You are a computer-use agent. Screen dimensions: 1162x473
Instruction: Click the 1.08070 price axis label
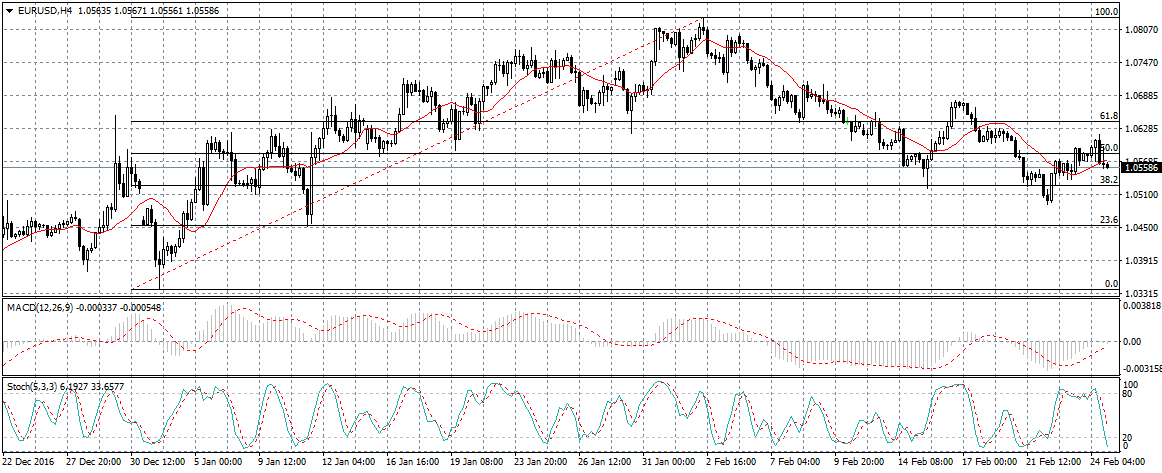[x=1141, y=30]
